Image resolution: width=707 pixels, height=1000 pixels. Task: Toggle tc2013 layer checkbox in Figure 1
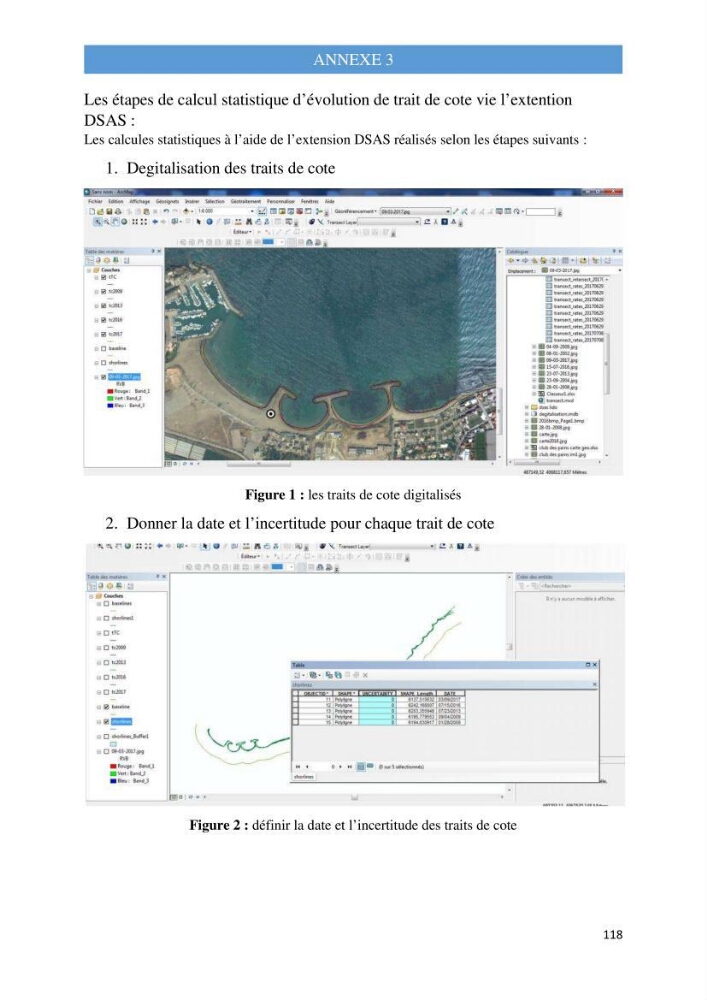coord(103,305)
